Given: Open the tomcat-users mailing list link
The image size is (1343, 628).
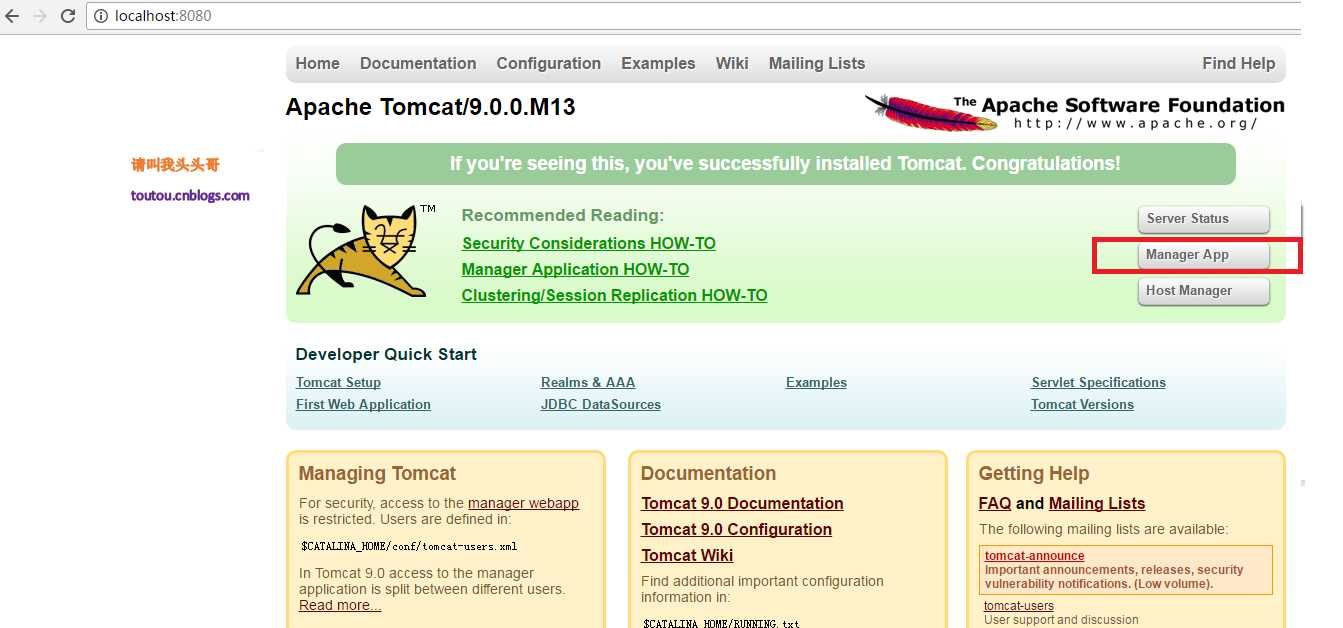Looking at the screenshot, I should [x=1018, y=605].
